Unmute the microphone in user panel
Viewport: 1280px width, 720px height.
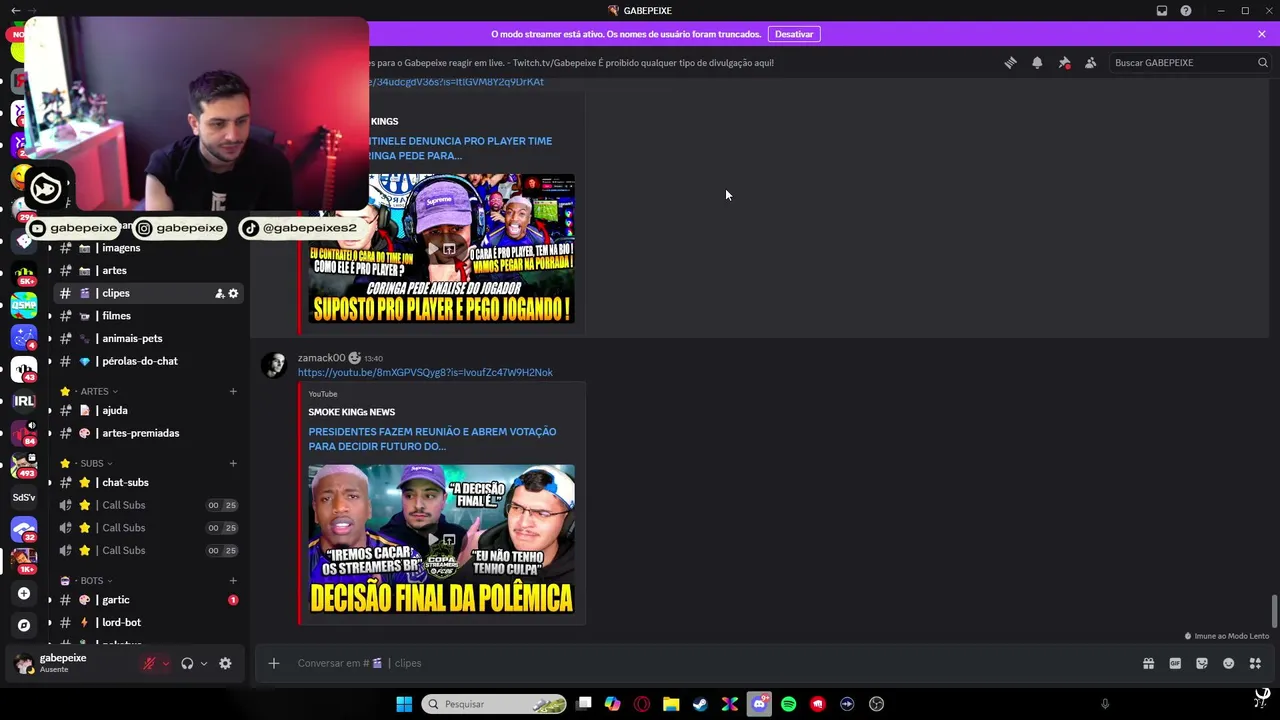pos(149,663)
